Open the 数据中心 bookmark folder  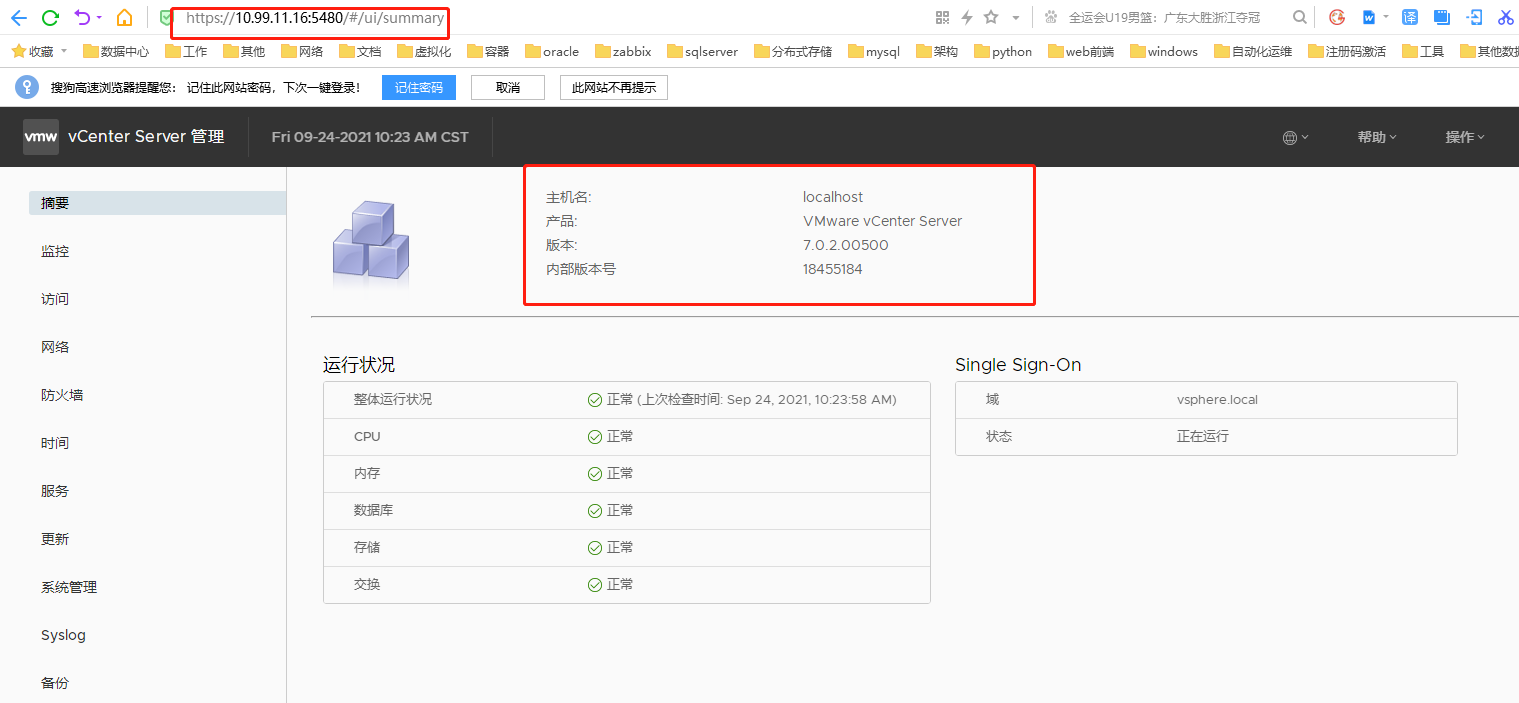tap(116, 51)
